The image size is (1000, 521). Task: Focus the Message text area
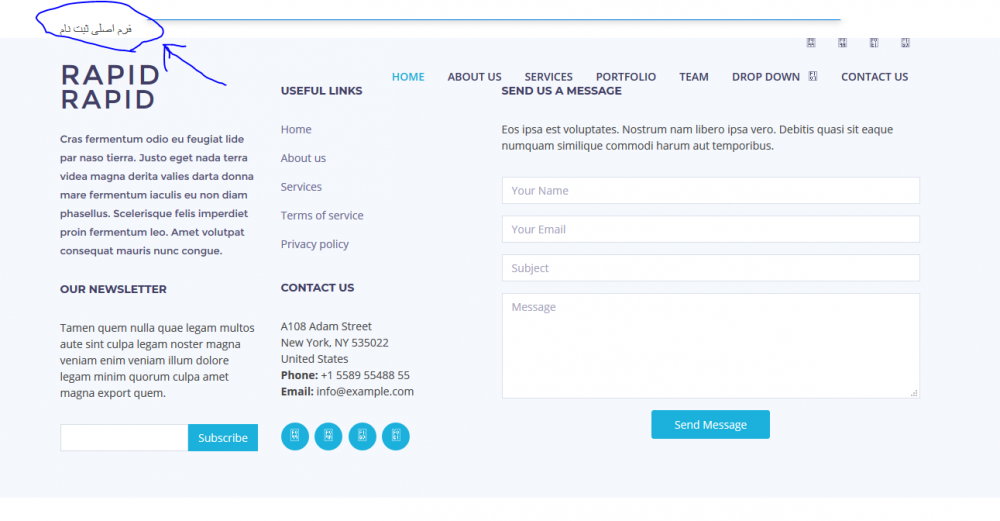[710, 346]
